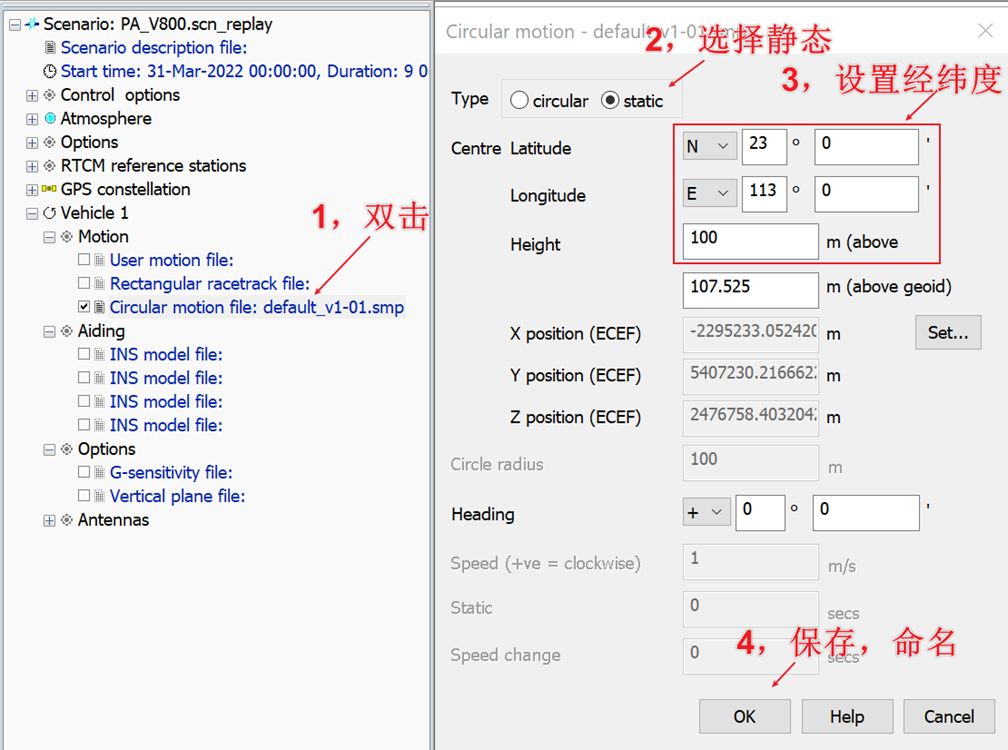Uncheck the Circular motion file checkbox
1008x750 pixels.
[x=84, y=308]
